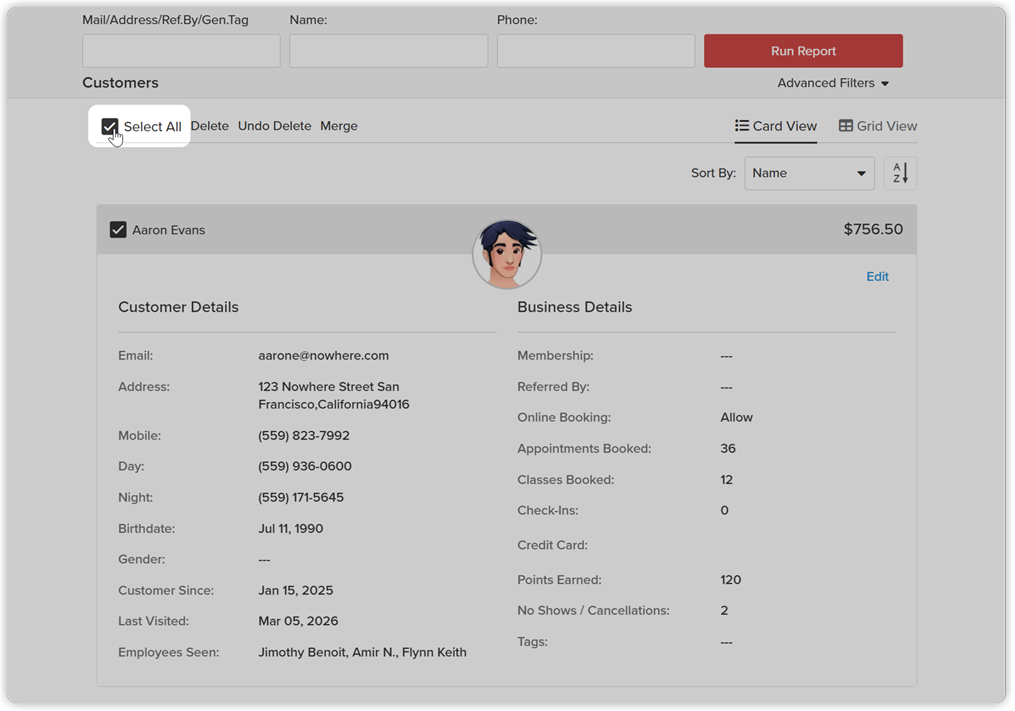1015x711 pixels.
Task: Click the birthdate Jul 11, 1990
Action: point(291,528)
